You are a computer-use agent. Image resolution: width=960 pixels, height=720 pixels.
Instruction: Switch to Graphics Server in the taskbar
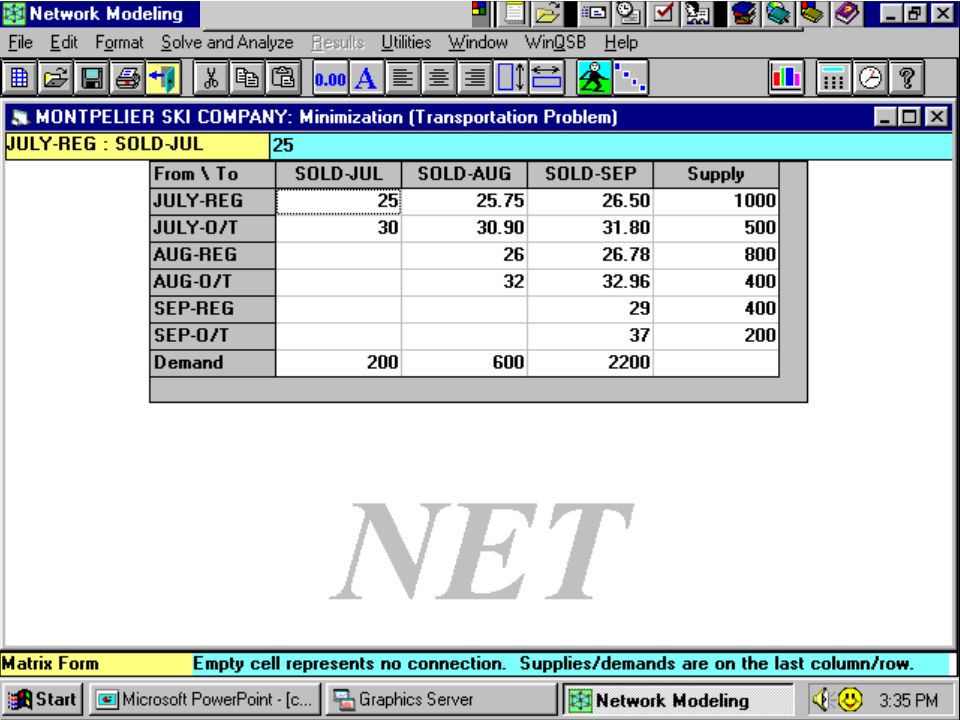point(441,699)
